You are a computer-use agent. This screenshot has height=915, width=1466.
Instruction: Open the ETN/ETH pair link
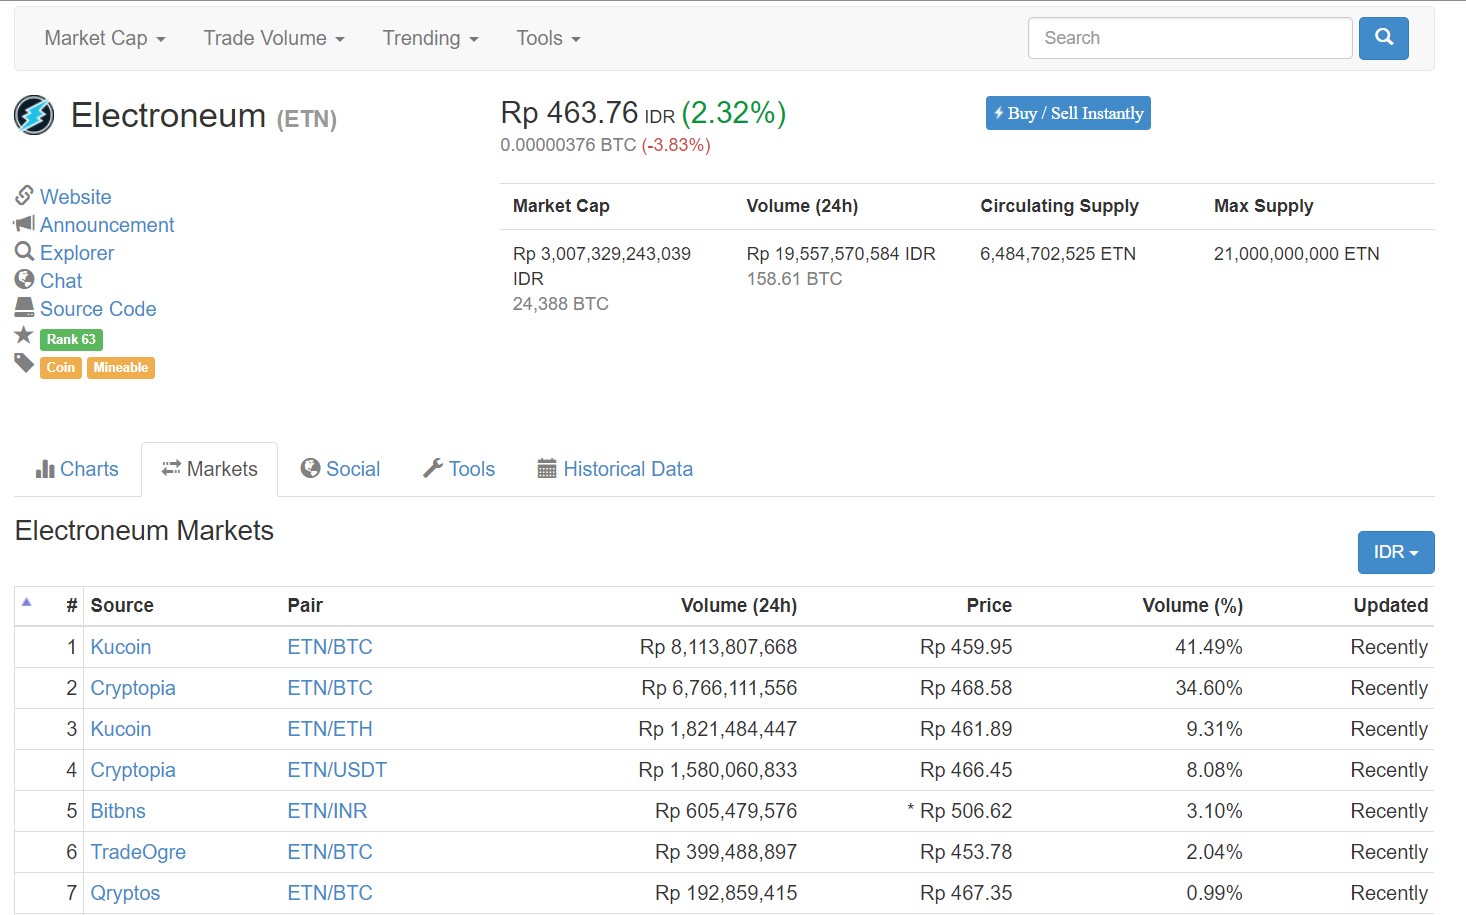(x=330, y=729)
